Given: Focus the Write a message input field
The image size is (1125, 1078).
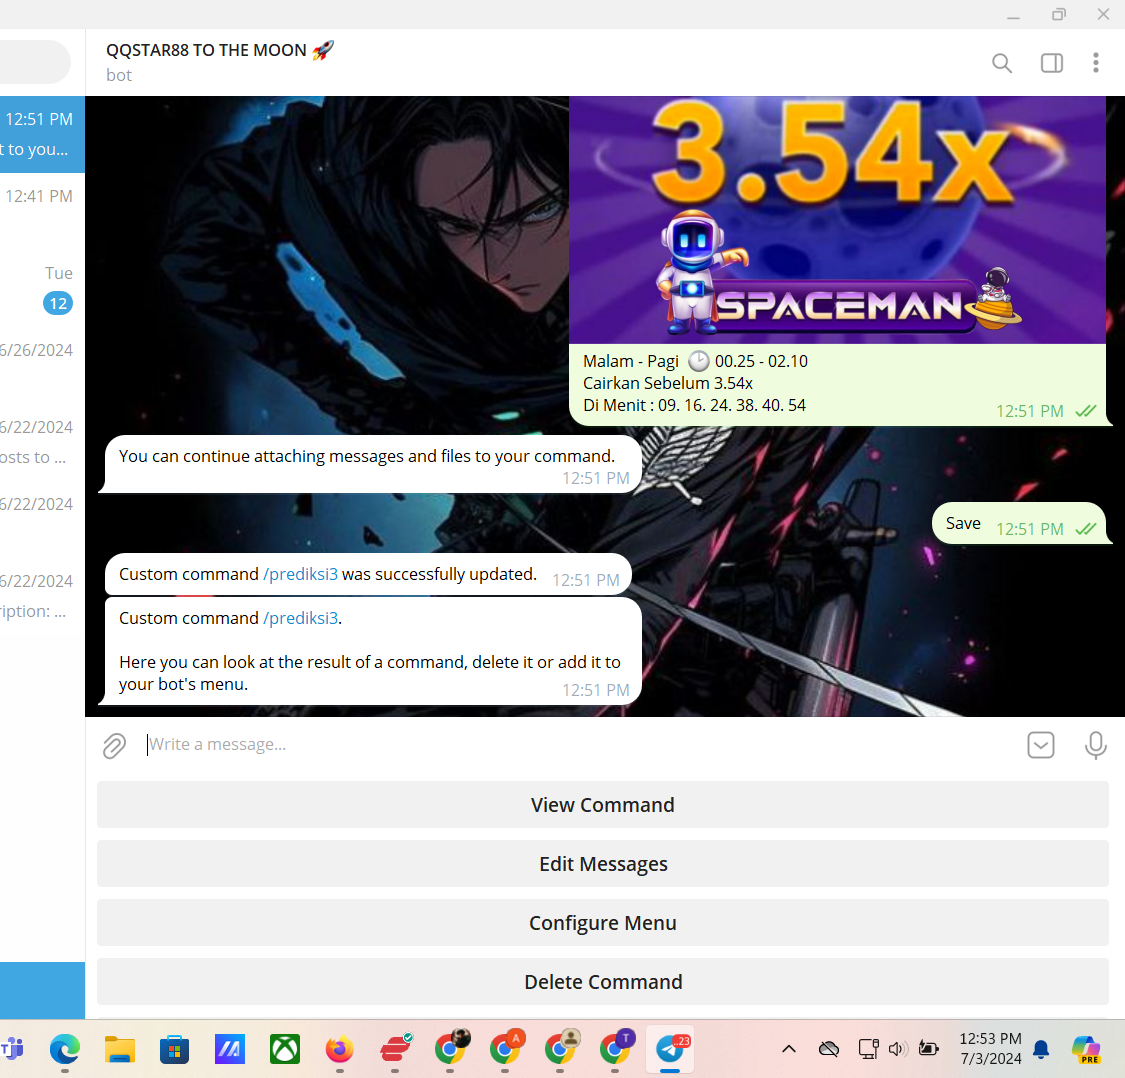Looking at the screenshot, I should tap(581, 745).
